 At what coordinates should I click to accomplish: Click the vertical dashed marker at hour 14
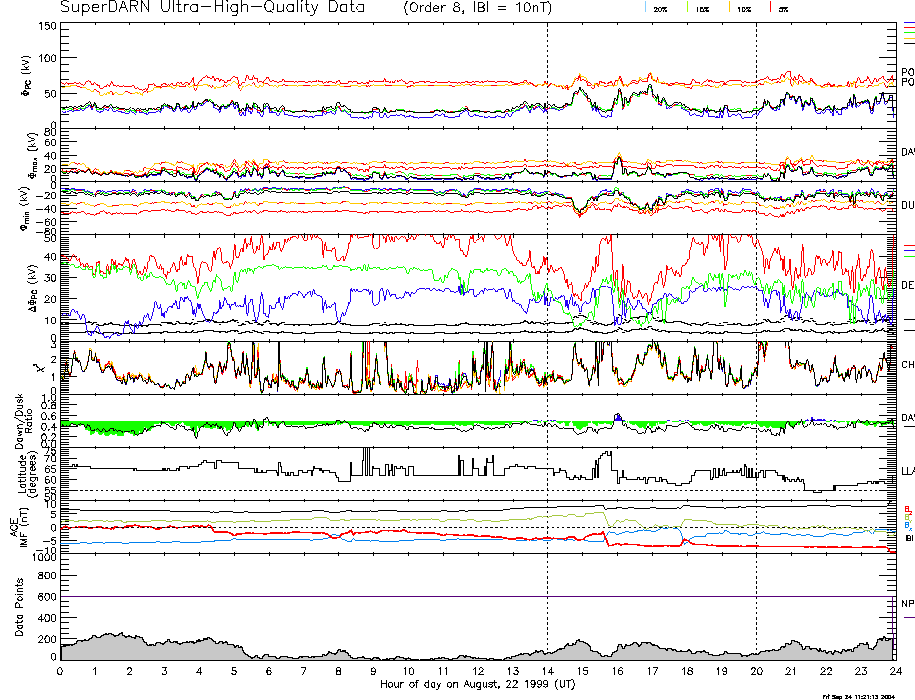[x=547, y=300]
